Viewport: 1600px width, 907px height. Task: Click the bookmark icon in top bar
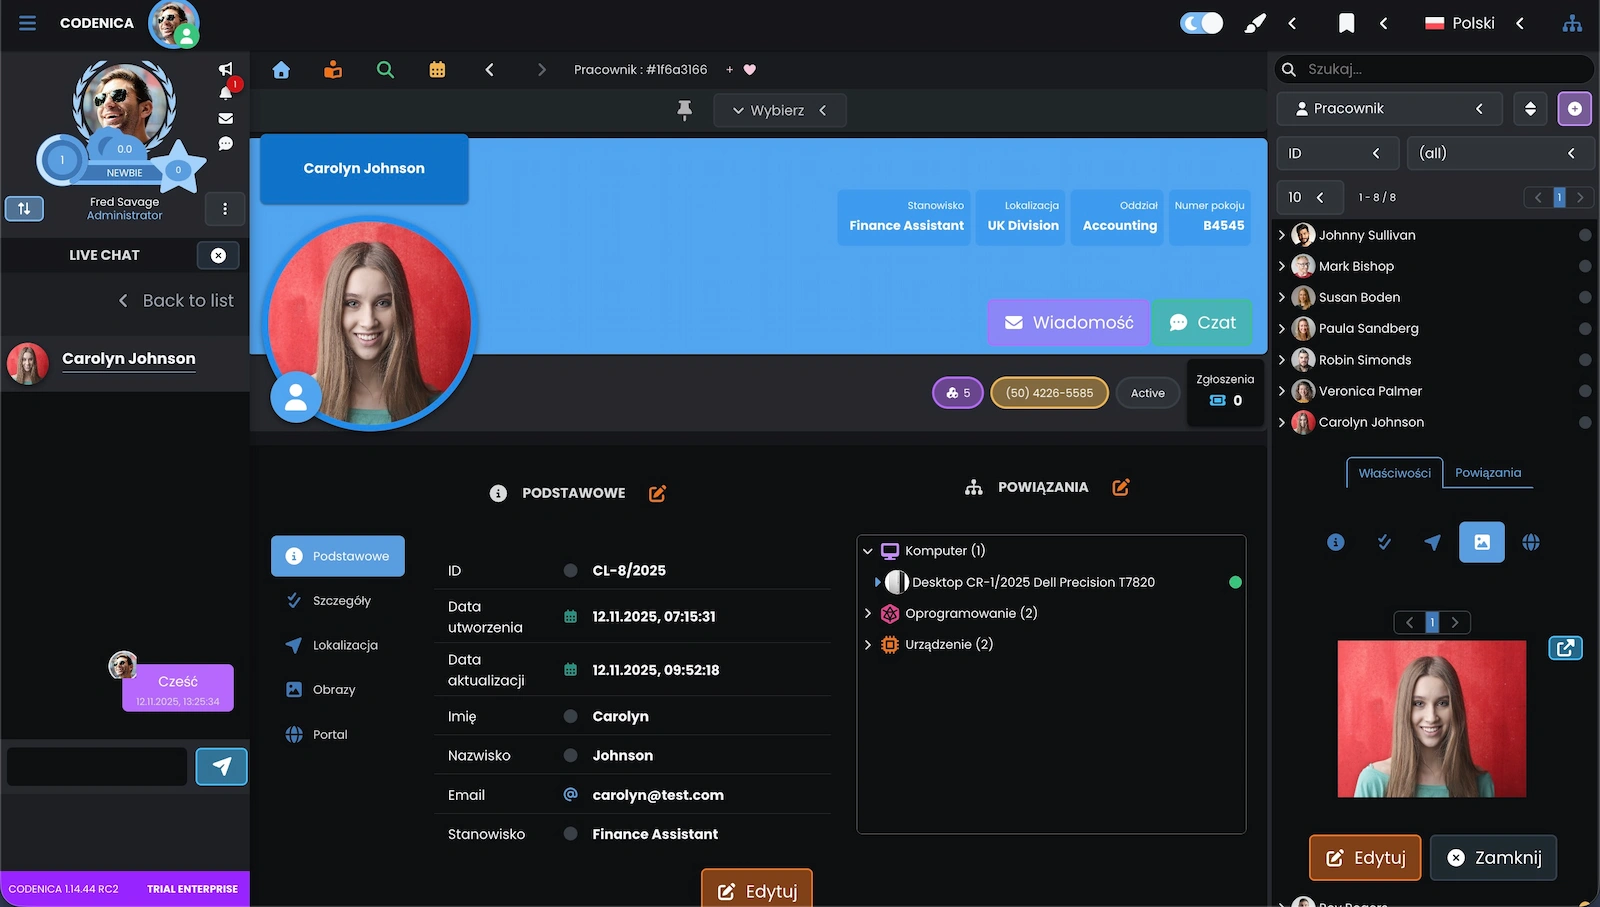[1346, 23]
